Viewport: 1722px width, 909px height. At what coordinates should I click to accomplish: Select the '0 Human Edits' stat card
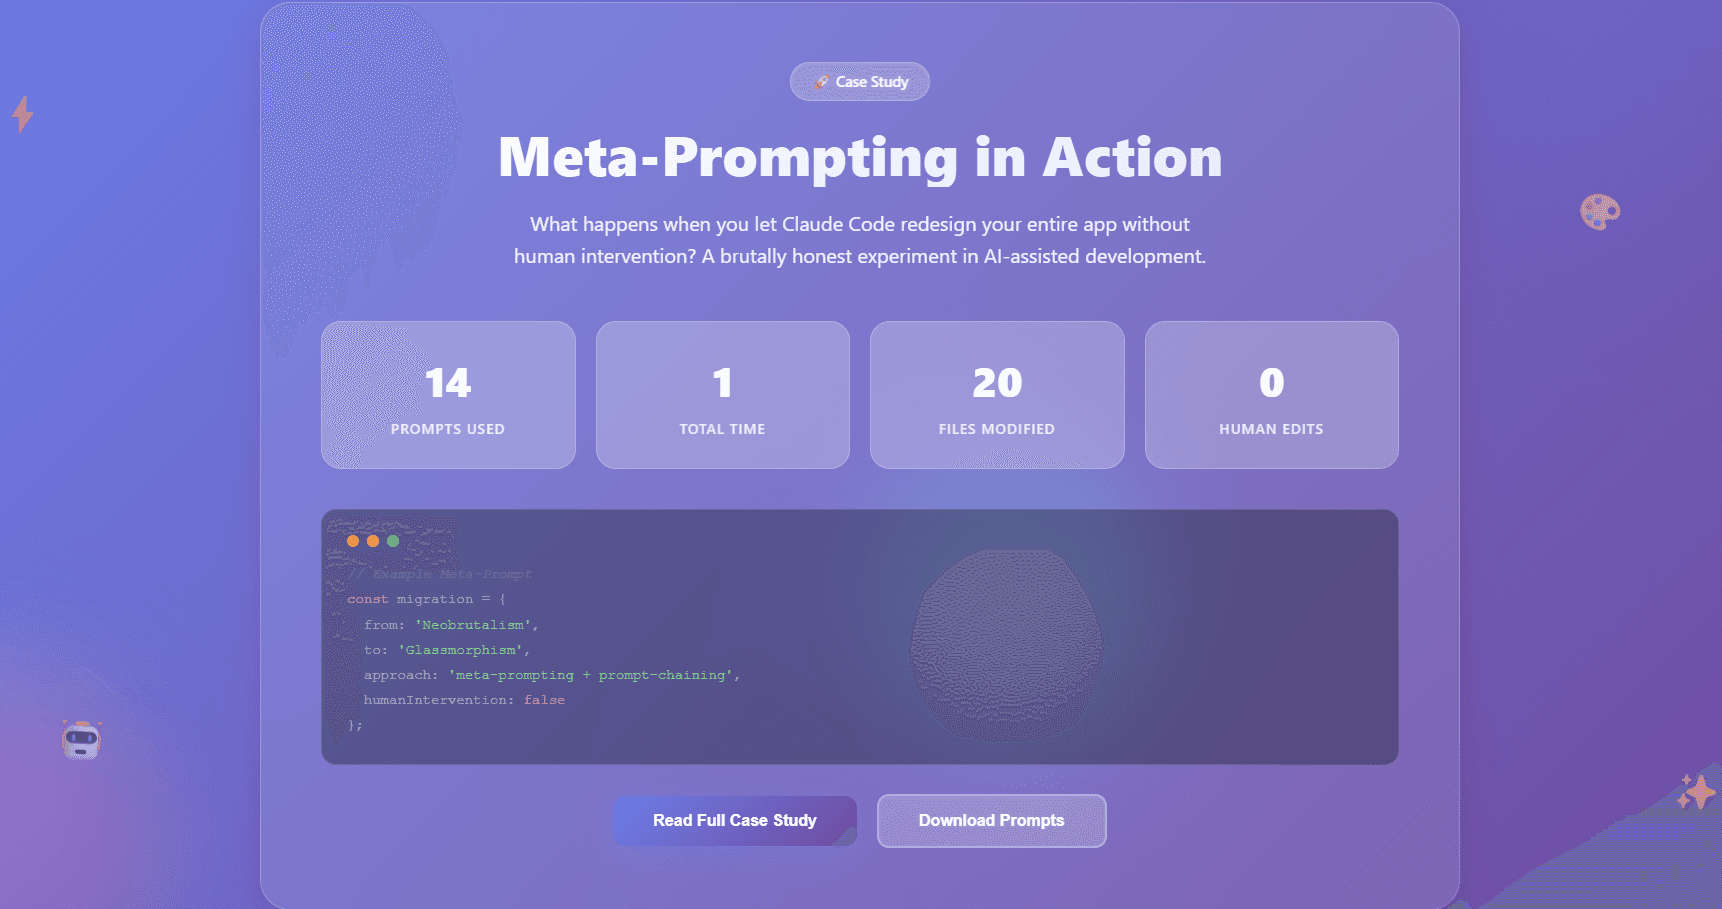coord(1271,394)
